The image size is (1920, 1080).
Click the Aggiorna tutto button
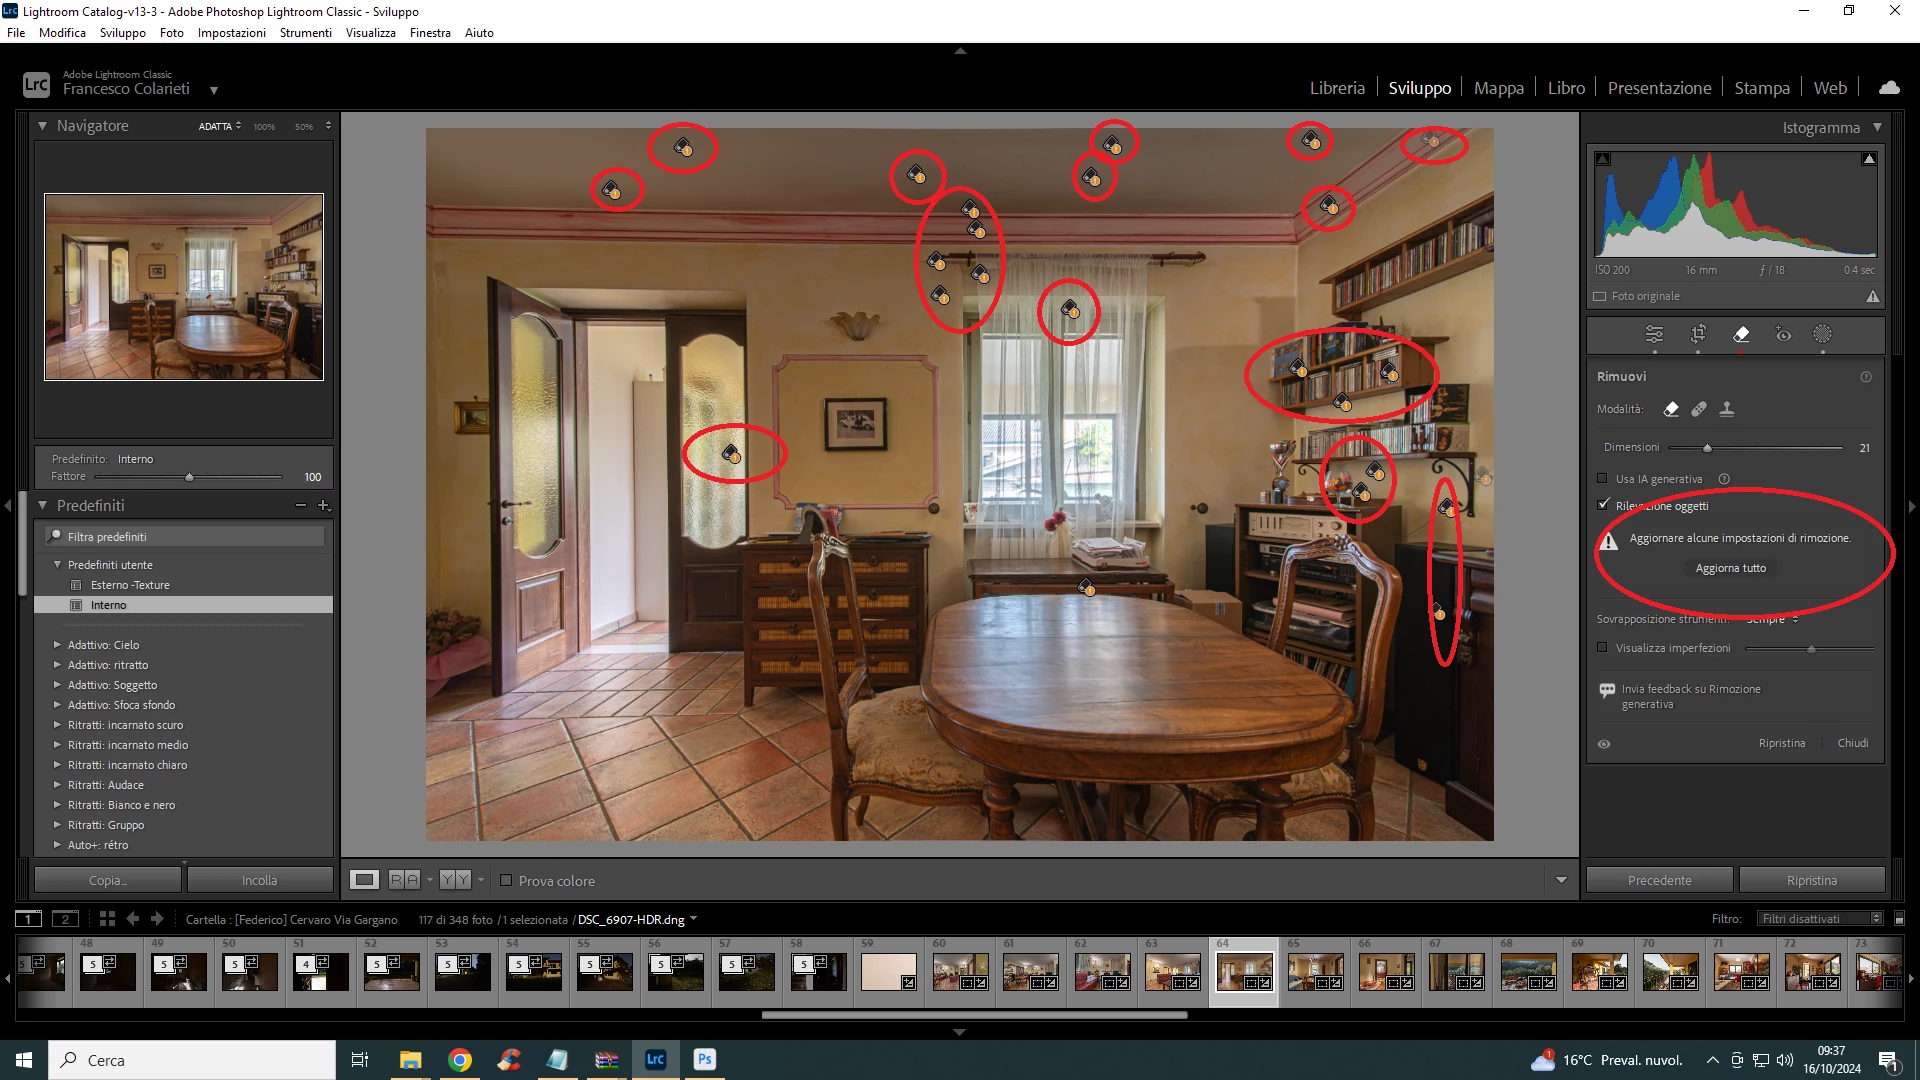coord(1730,568)
